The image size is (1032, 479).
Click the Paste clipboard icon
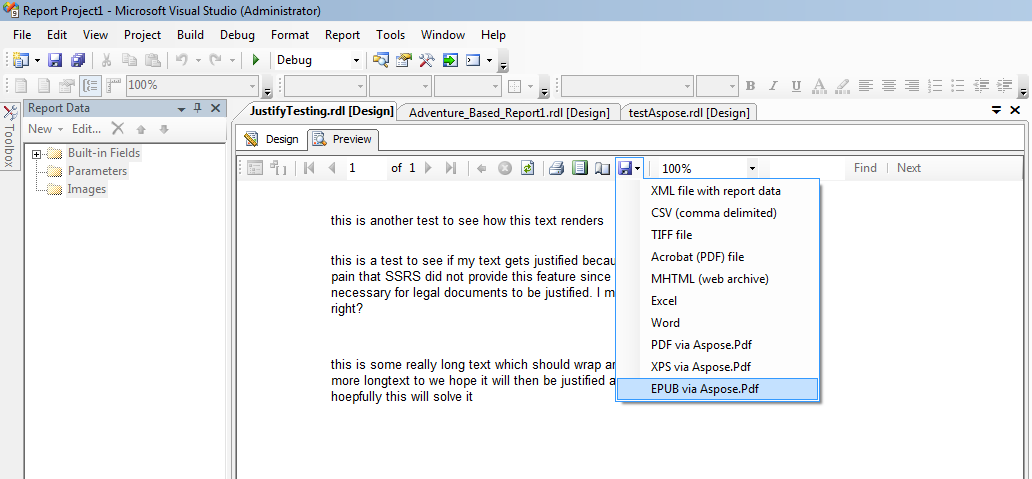152,60
